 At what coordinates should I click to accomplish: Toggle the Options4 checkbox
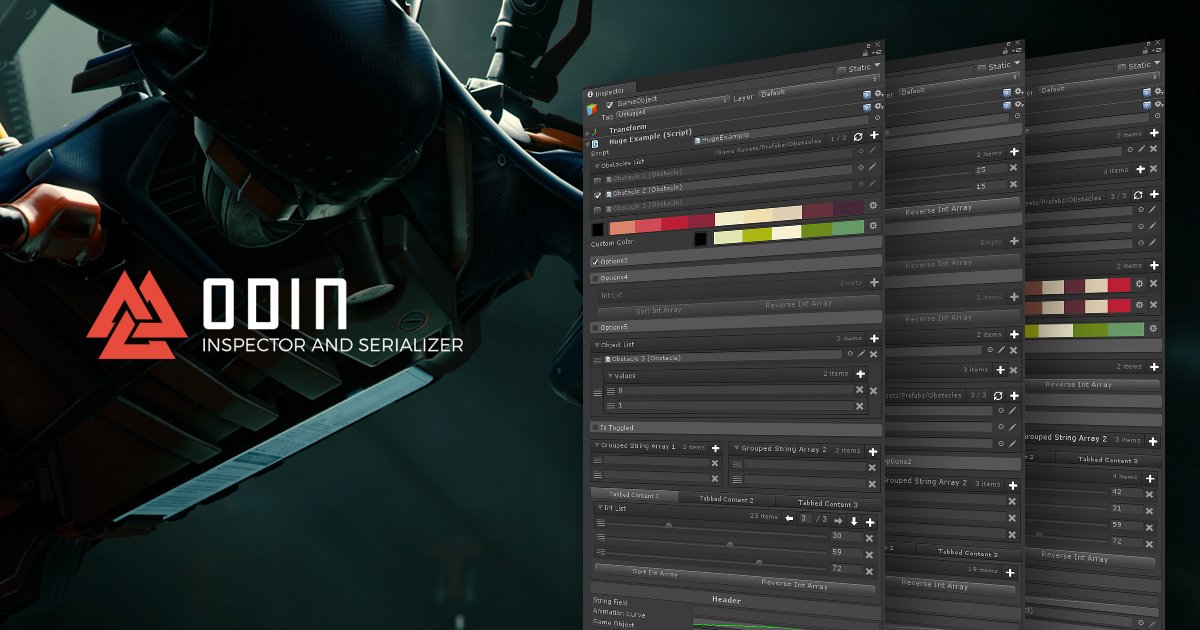[596, 278]
